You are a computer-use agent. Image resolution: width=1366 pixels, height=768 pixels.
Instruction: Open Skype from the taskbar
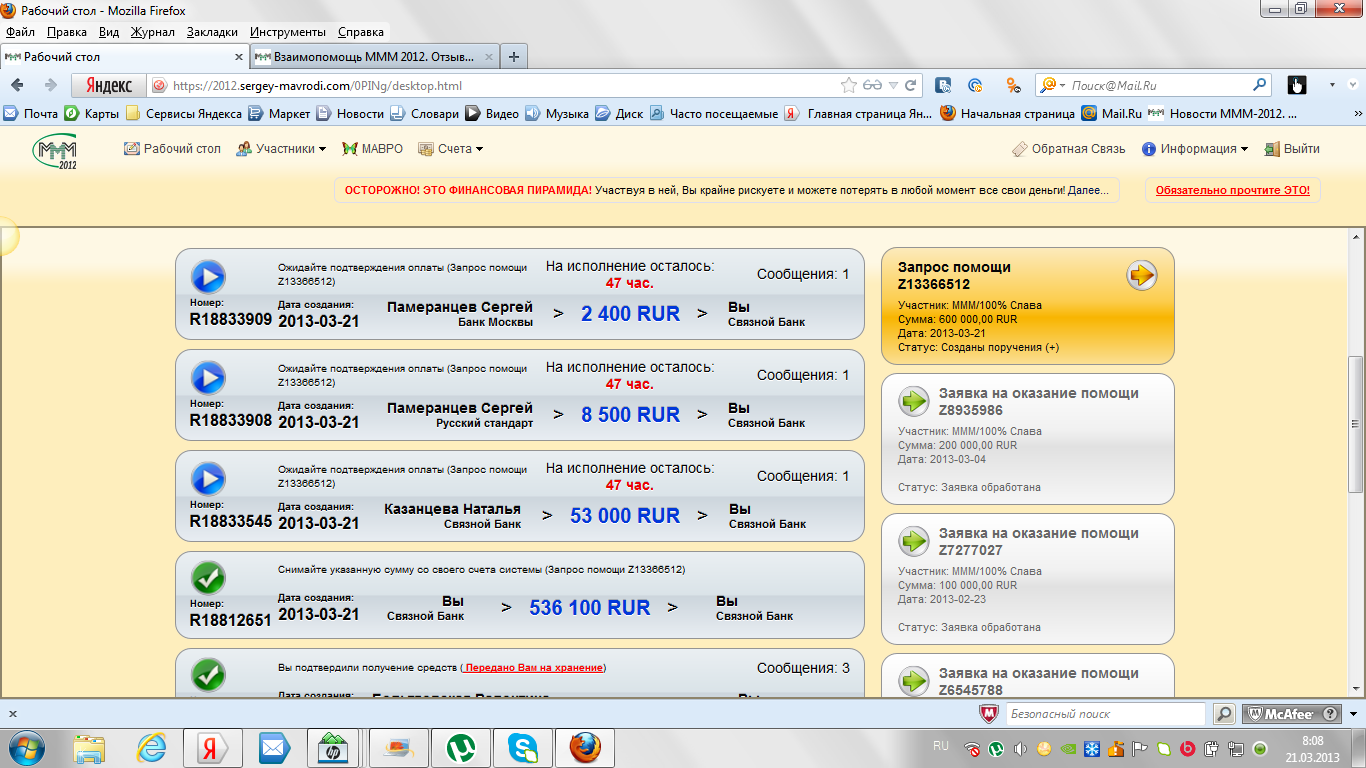(x=523, y=747)
